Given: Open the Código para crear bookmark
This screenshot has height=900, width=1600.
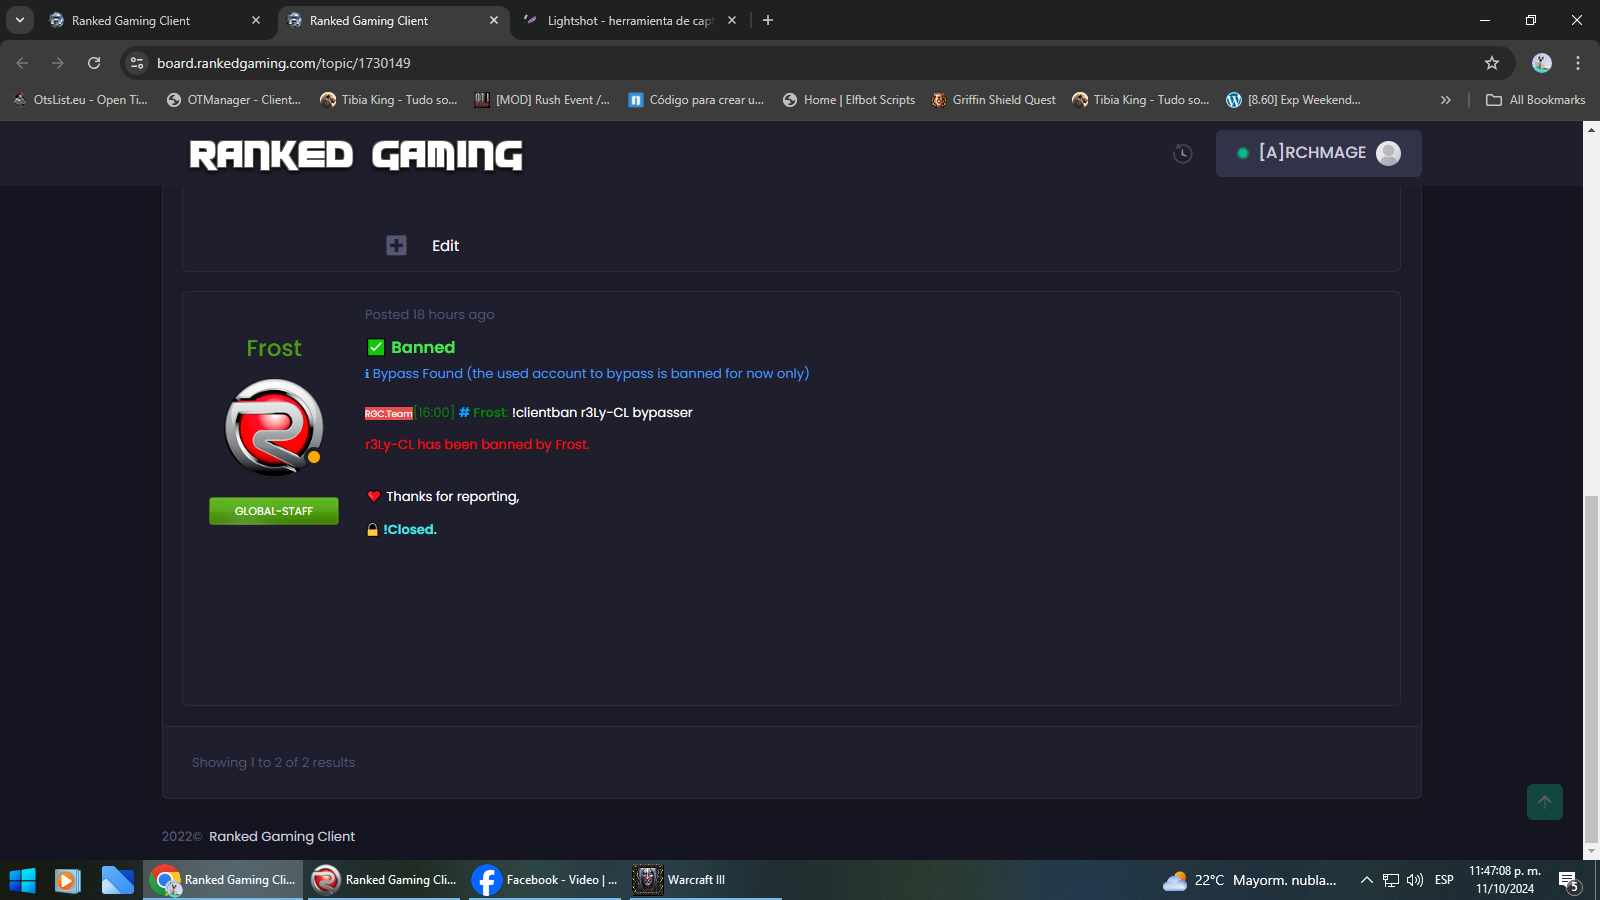Looking at the screenshot, I should tap(696, 100).
